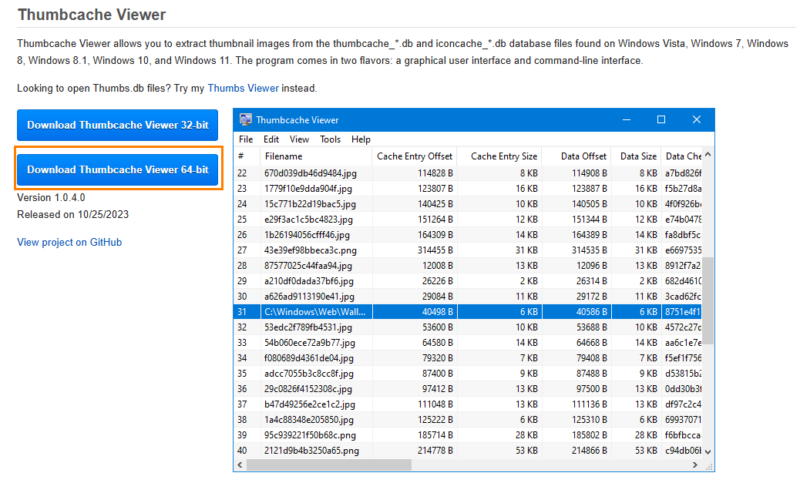Click the horizontal scrollbar thumb
The image size is (800, 483).
coord(329,465)
